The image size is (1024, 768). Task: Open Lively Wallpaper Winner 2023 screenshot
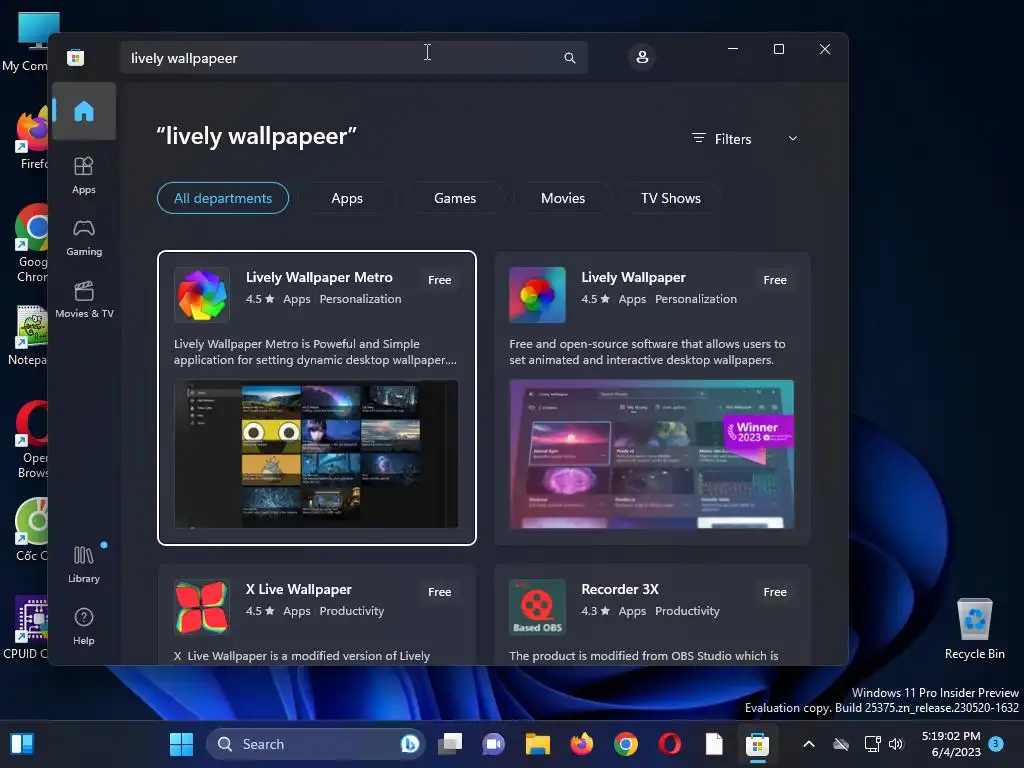[x=652, y=454]
